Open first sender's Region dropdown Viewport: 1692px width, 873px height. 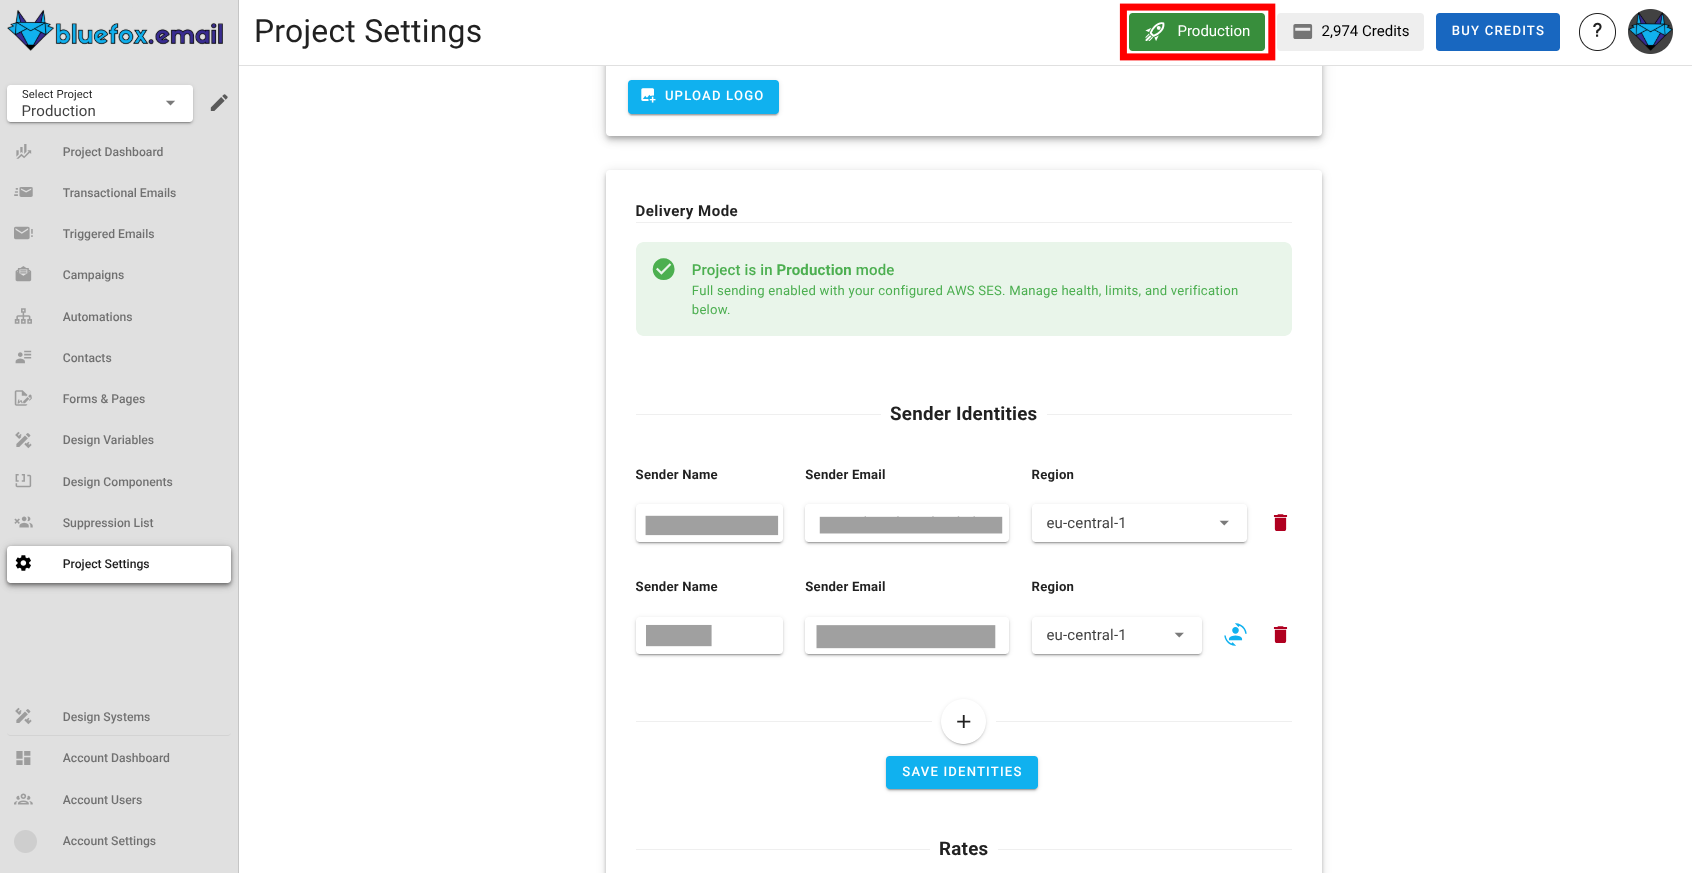tap(1139, 523)
